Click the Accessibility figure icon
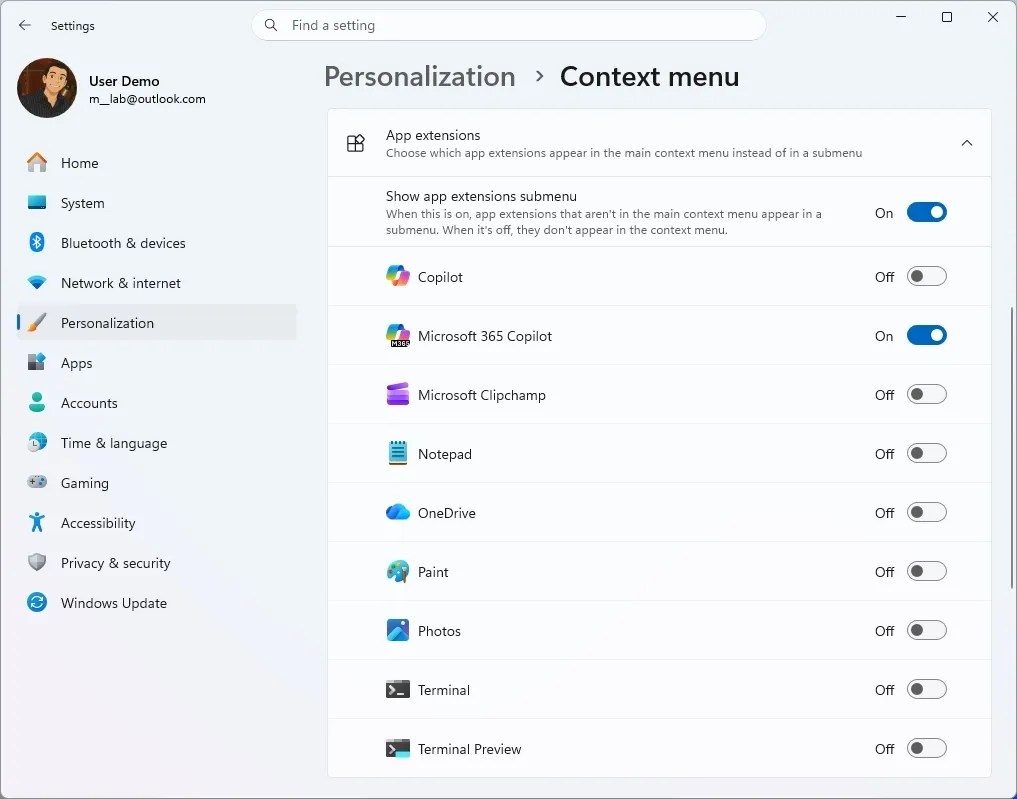The height and width of the screenshot is (799, 1017). coord(37,522)
